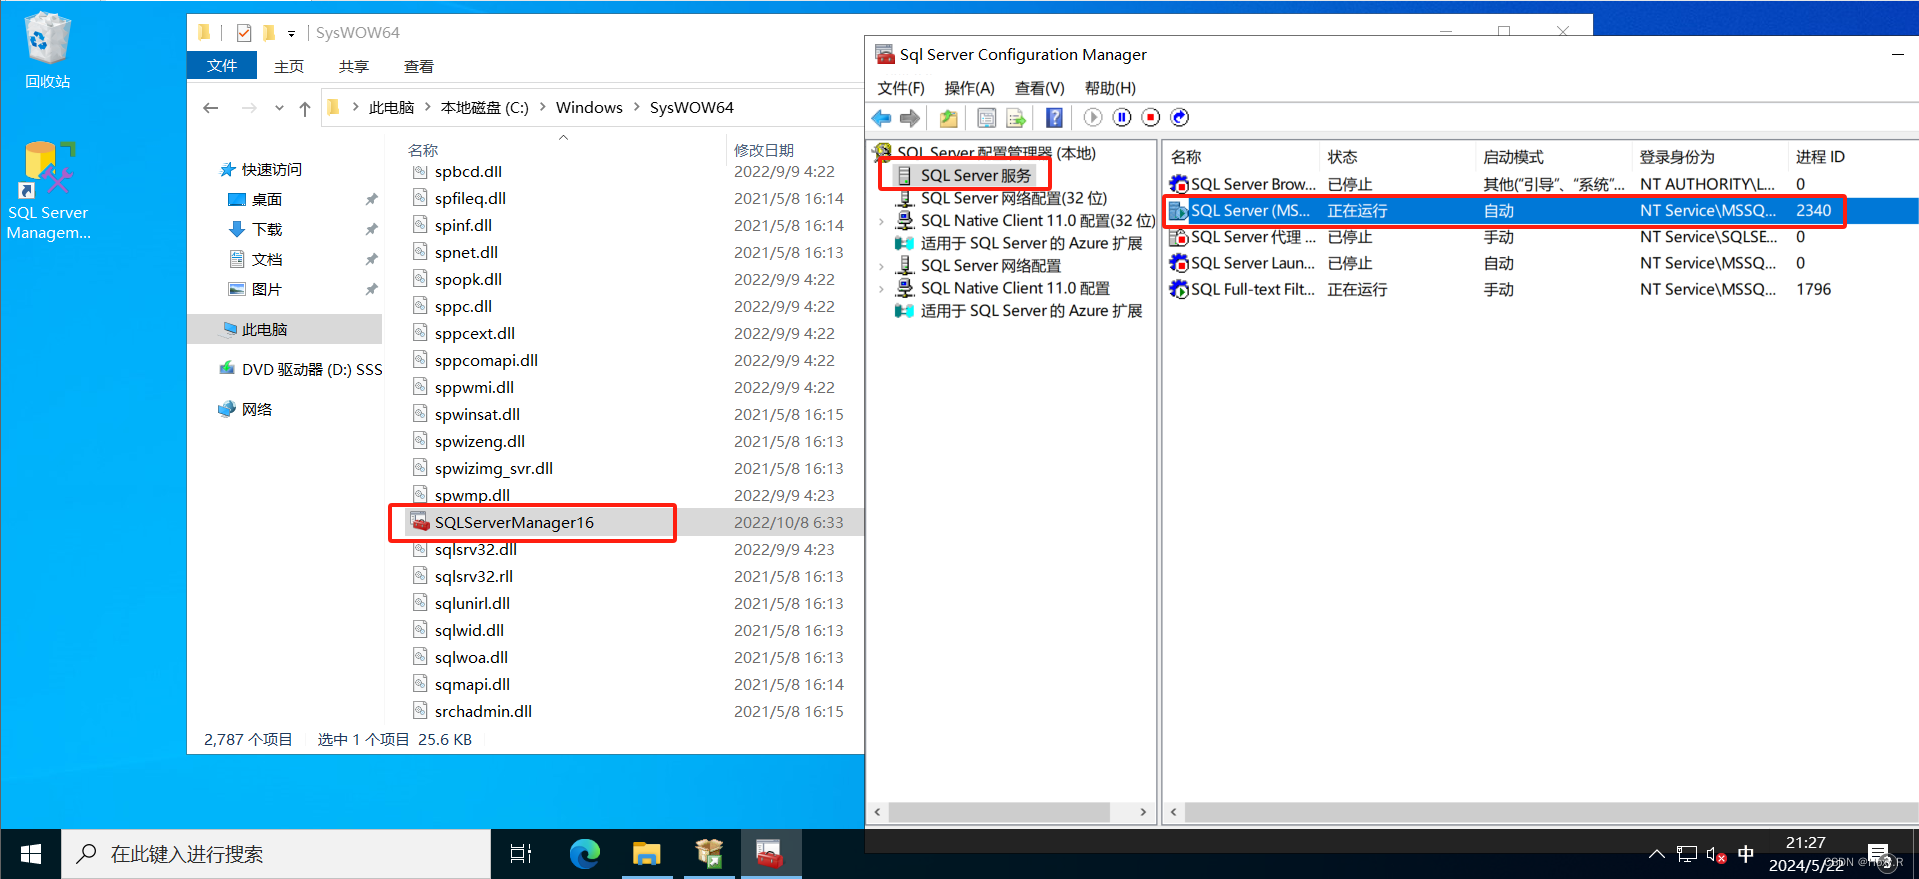Switch to 查看 tab in File Explorer

tap(419, 67)
